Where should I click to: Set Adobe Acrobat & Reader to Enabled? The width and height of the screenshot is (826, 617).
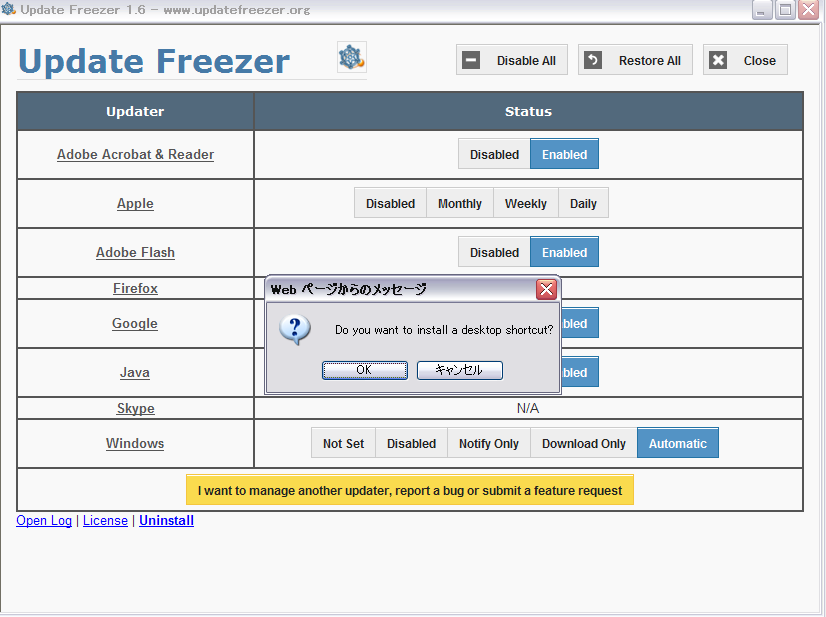[x=564, y=154]
